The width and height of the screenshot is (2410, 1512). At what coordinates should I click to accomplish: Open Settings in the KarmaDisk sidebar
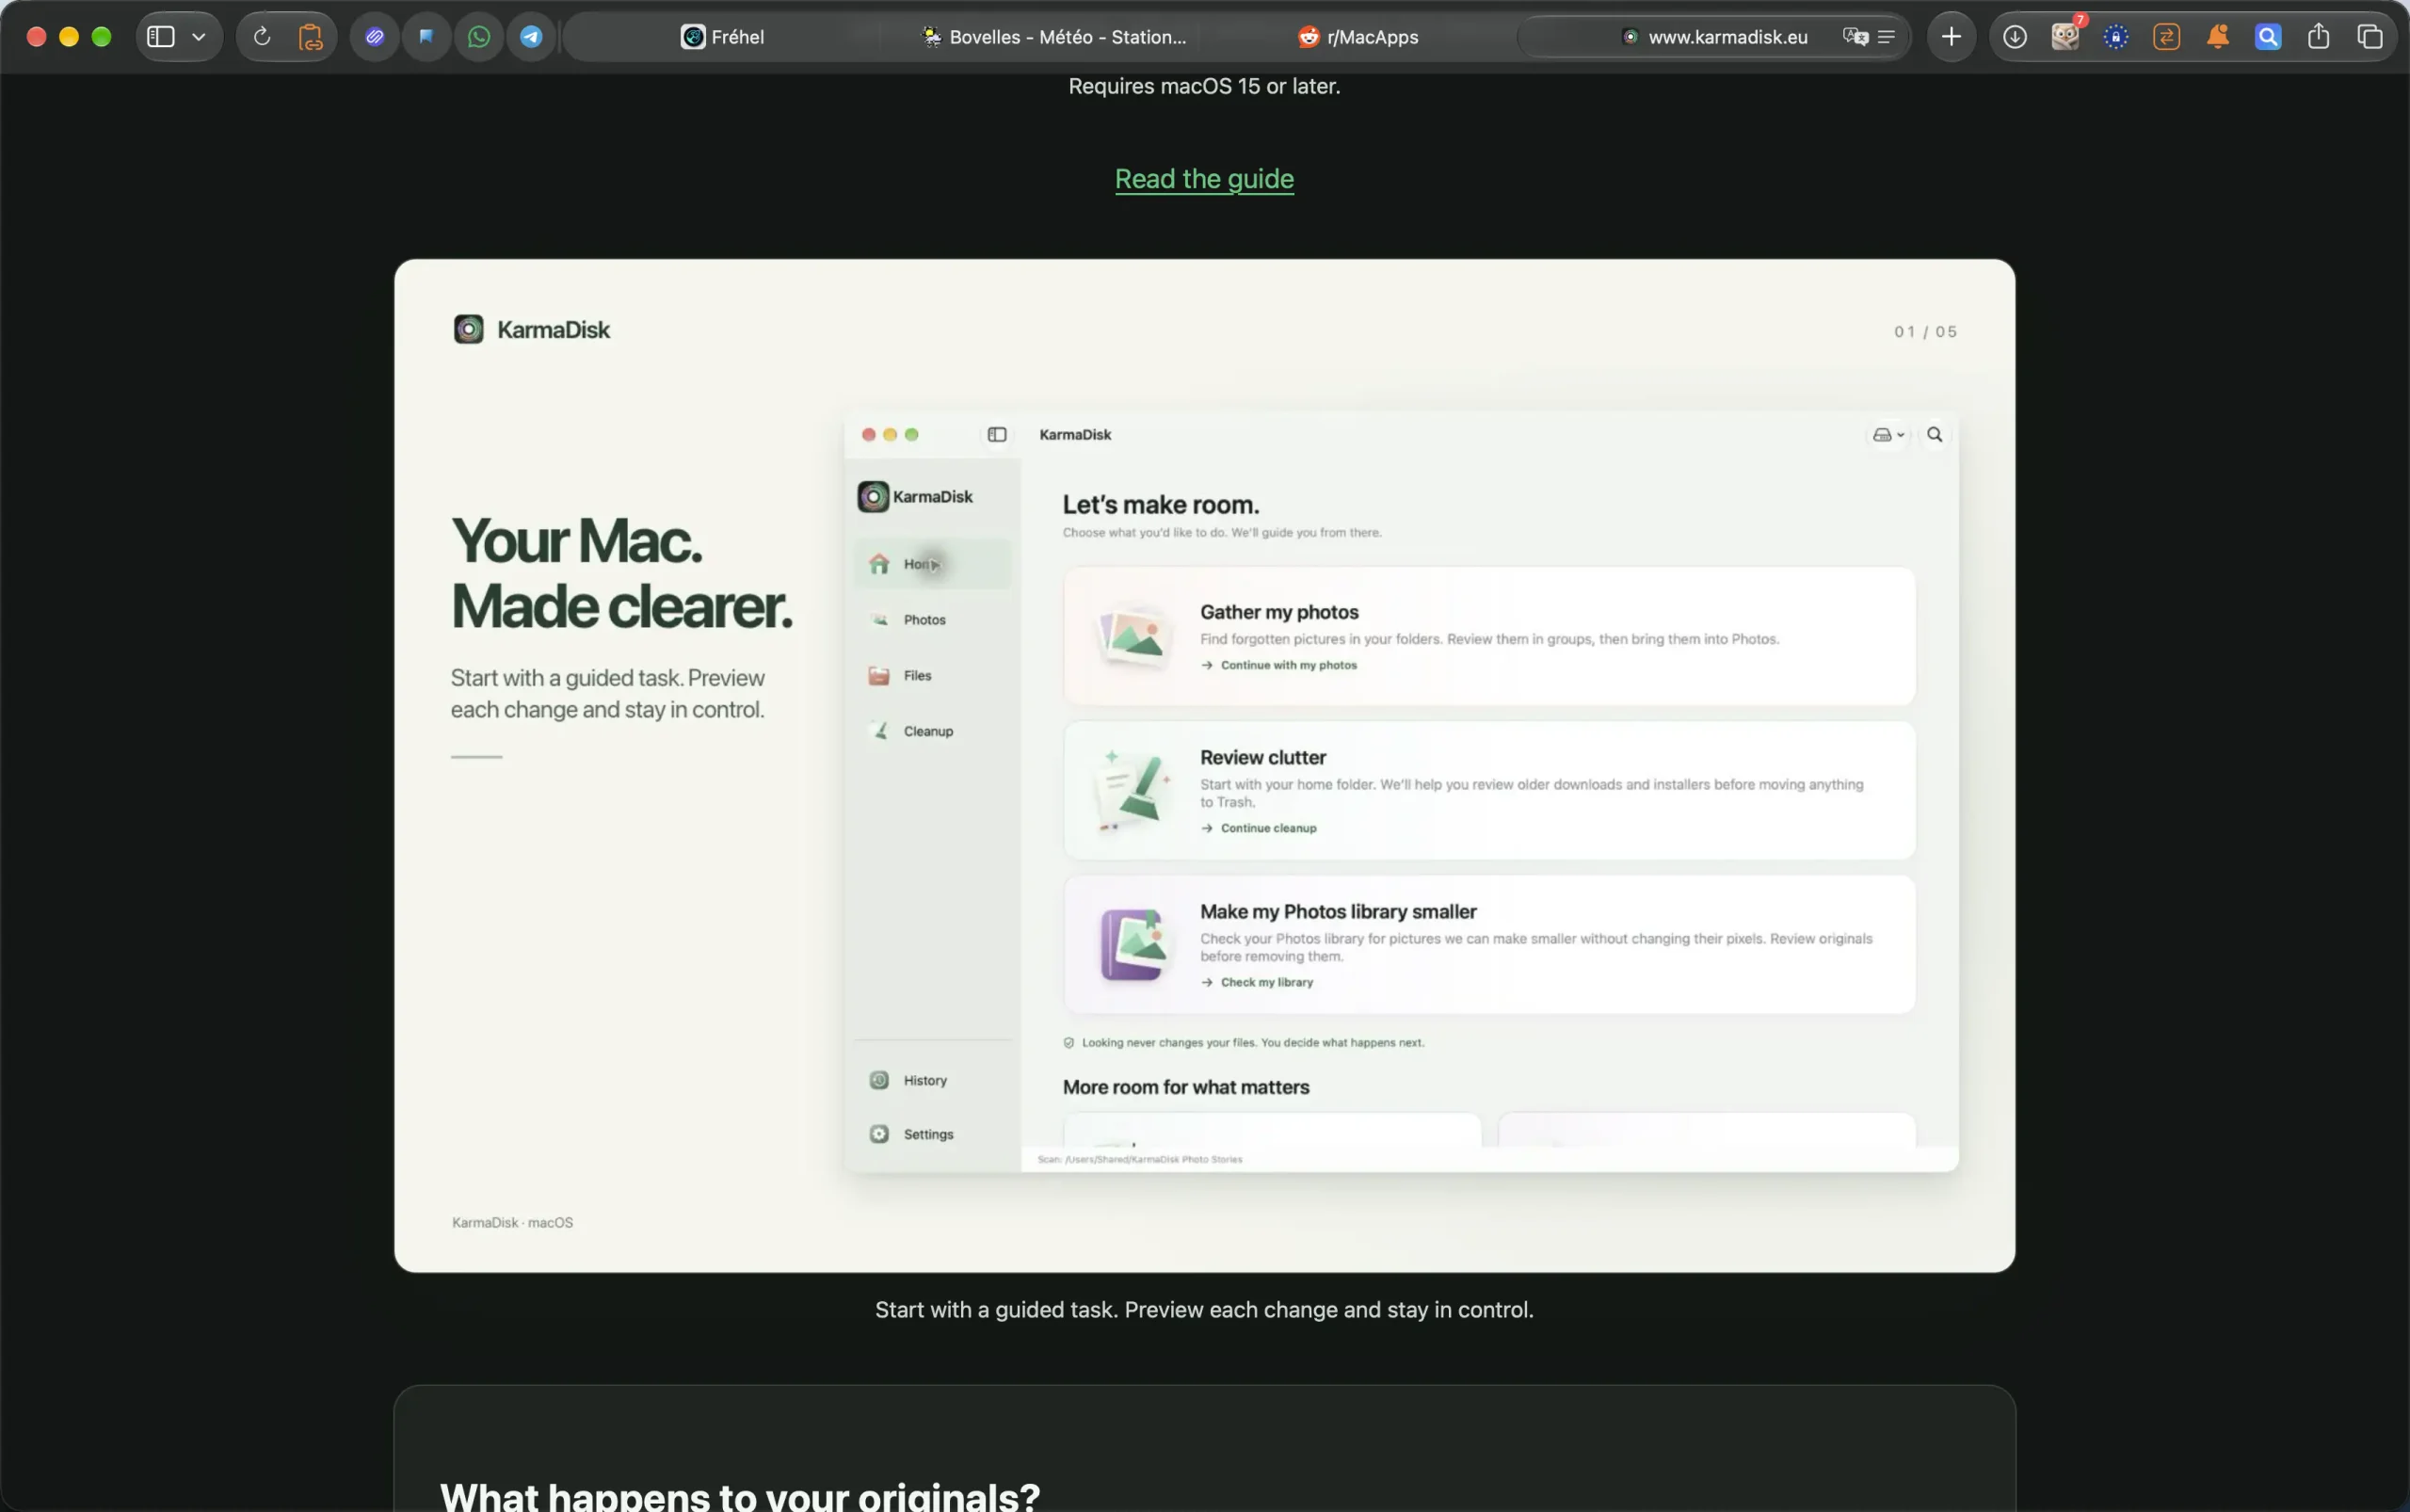click(x=932, y=1134)
